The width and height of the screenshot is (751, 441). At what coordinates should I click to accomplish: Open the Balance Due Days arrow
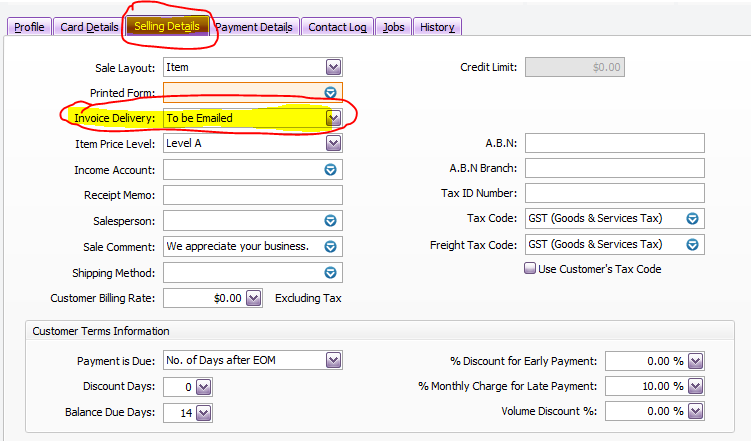[204, 413]
